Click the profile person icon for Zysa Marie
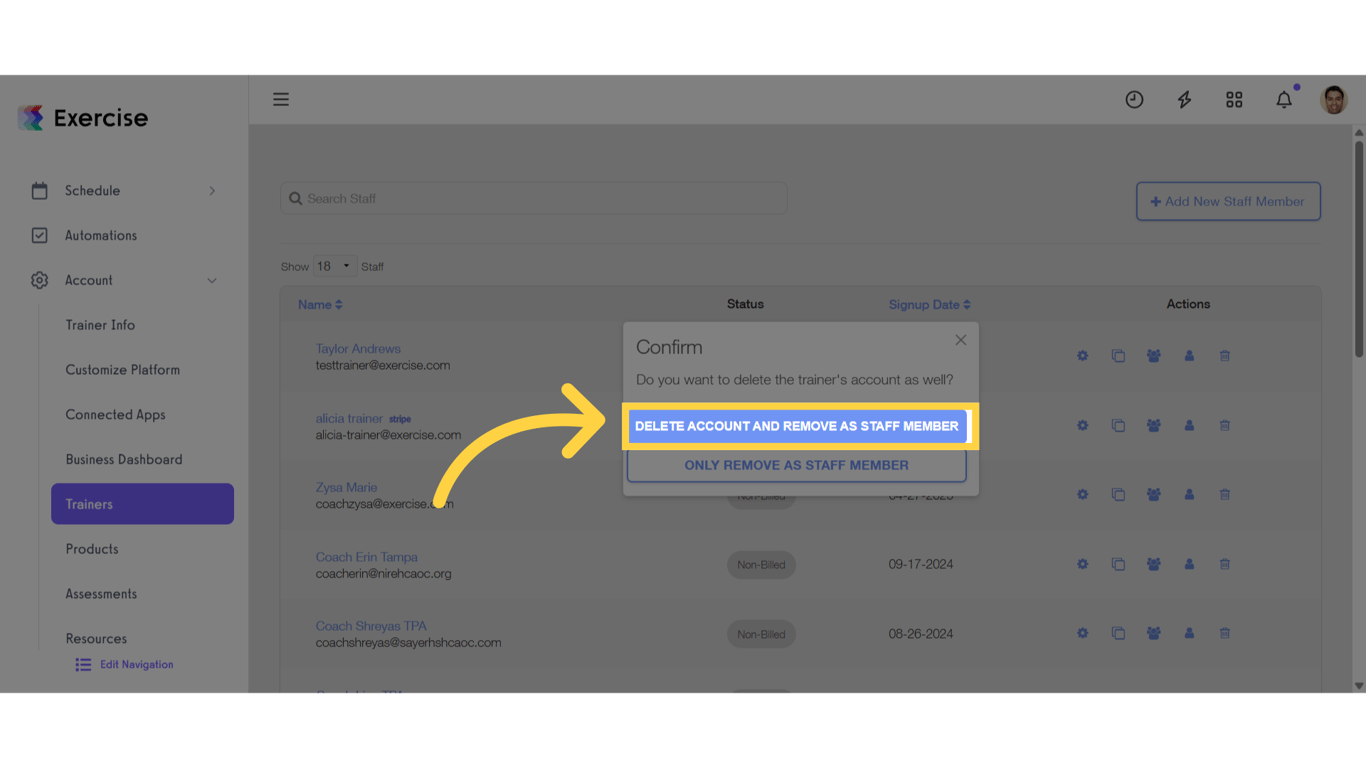Screen dimensions: 1366x768 coord(1189,494)
